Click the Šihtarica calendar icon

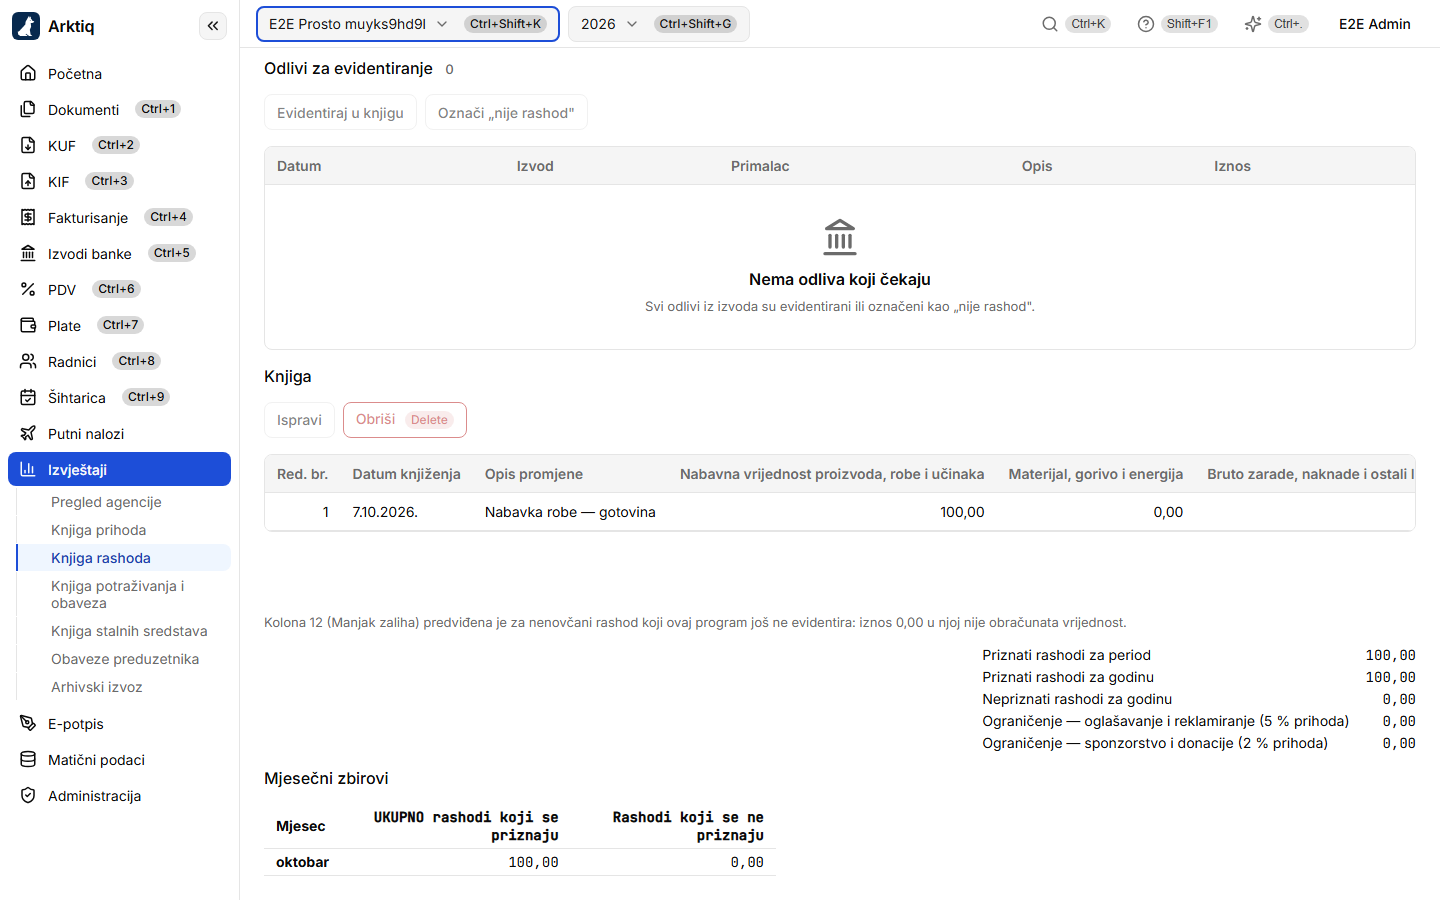pyautogui.click(x=28, y=398)
